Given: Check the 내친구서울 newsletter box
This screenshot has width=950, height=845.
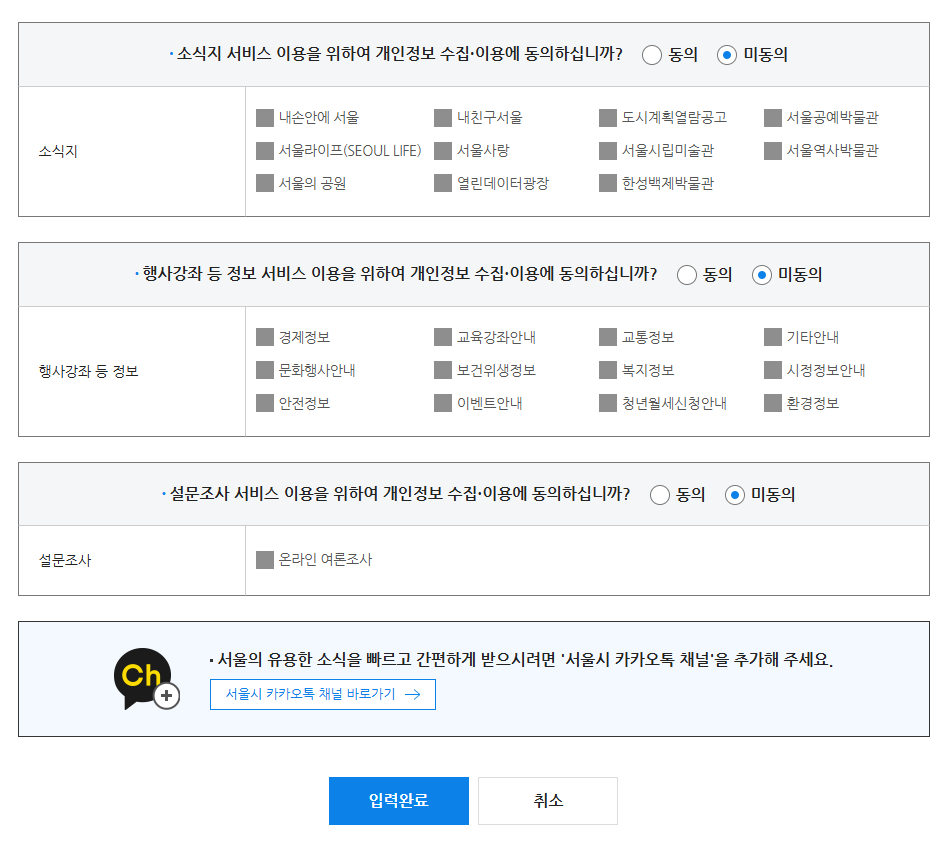Looking at the screenshot, I should click(x=443, y=118).
